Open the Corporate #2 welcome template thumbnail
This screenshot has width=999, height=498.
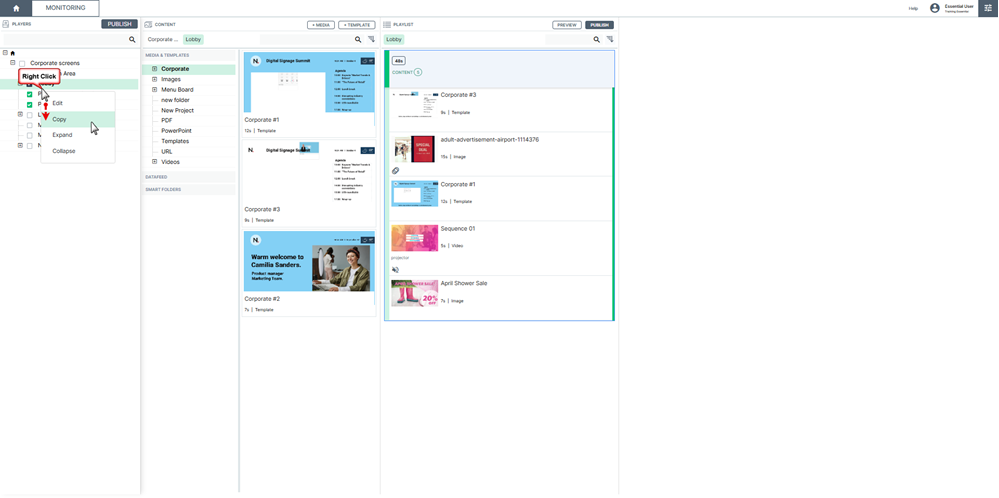[310, 262]
